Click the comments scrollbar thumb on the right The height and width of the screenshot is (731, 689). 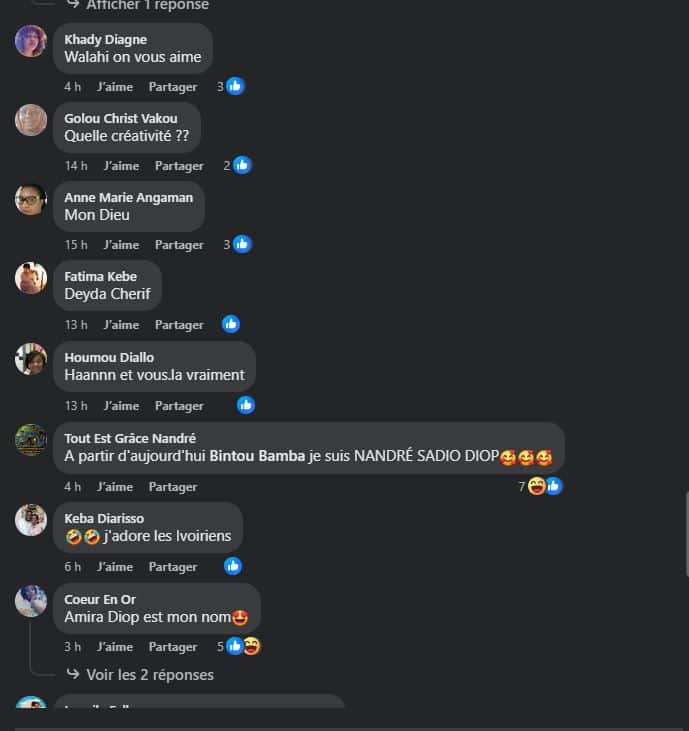pos(687,535)
